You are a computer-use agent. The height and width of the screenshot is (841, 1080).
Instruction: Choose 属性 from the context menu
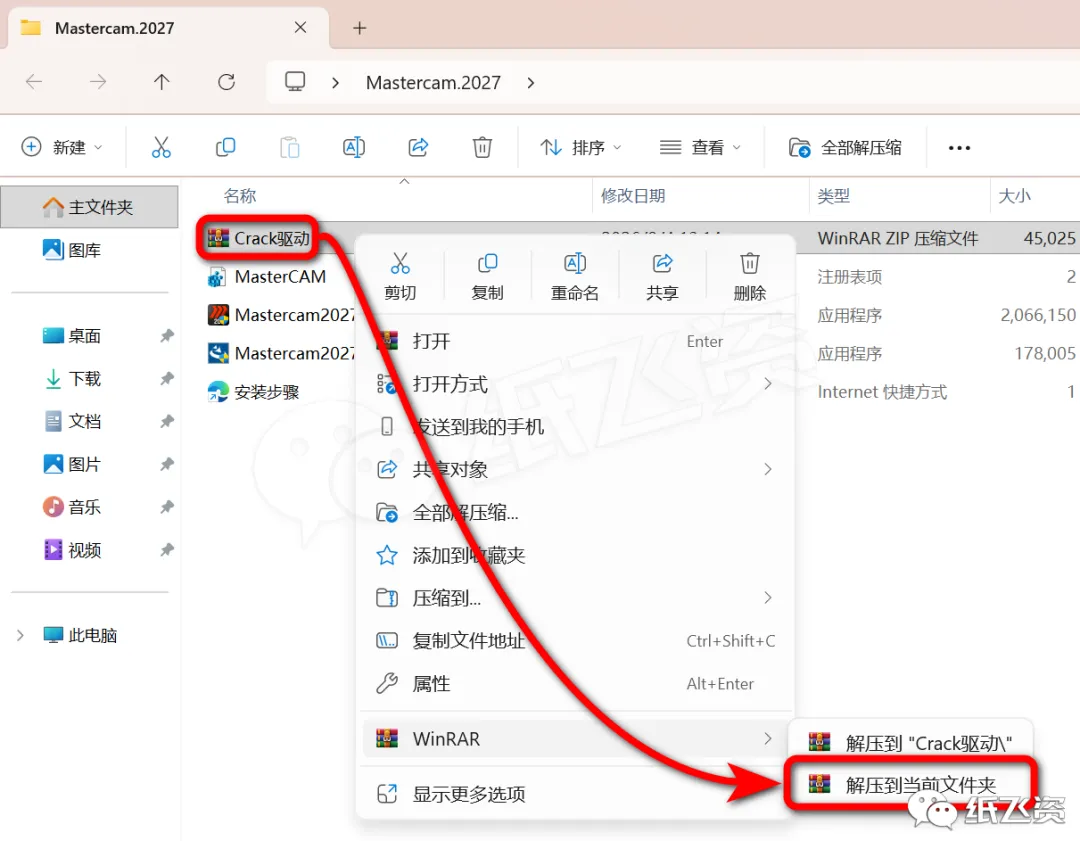pyautogui.click(x=575, y=684)
